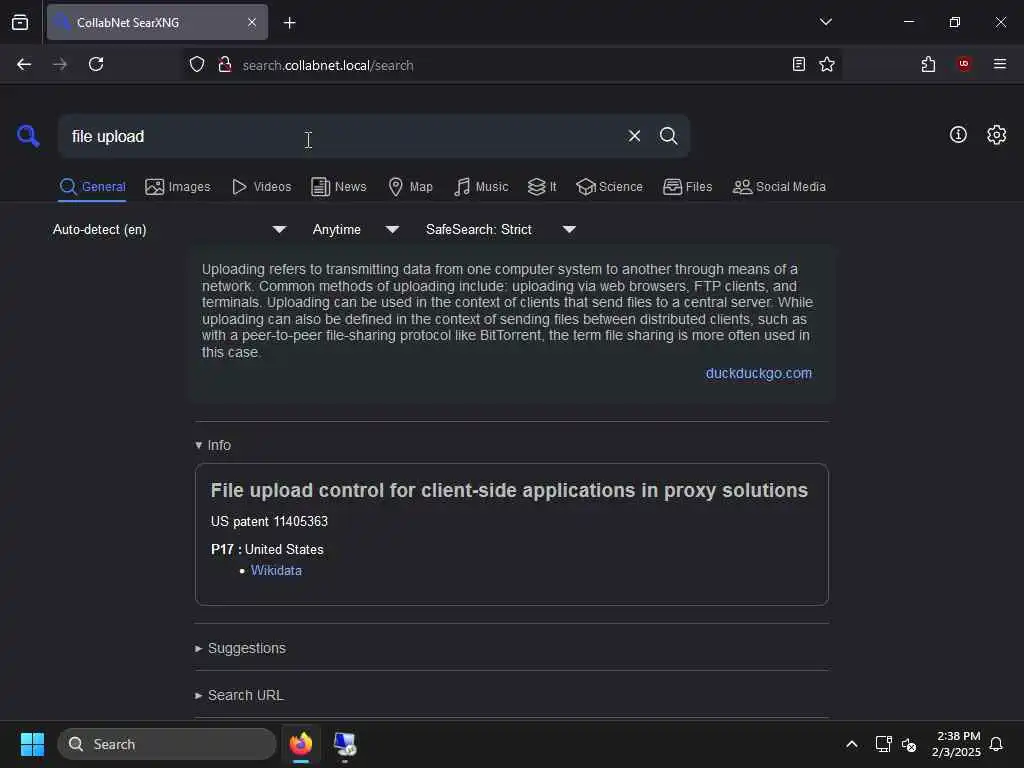Screen dimensions: 1024x768
Task: Switch to the Social Media tab
Action: [778, 187]
